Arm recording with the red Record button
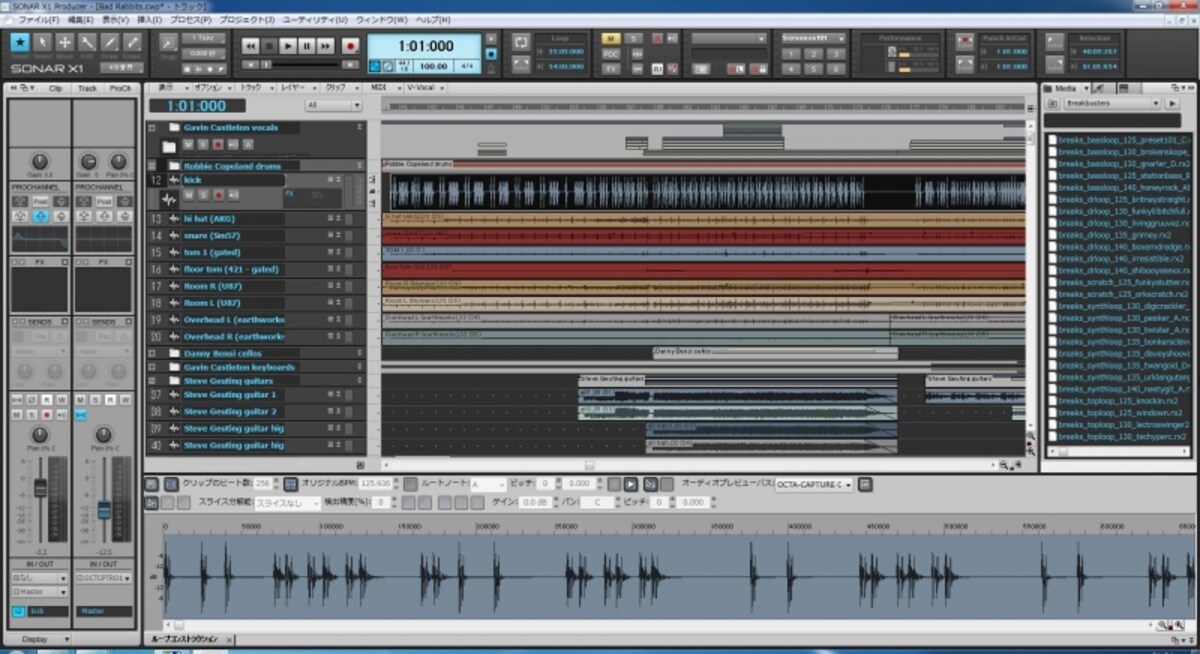1200x654 pixels. (x=350, y=46)
